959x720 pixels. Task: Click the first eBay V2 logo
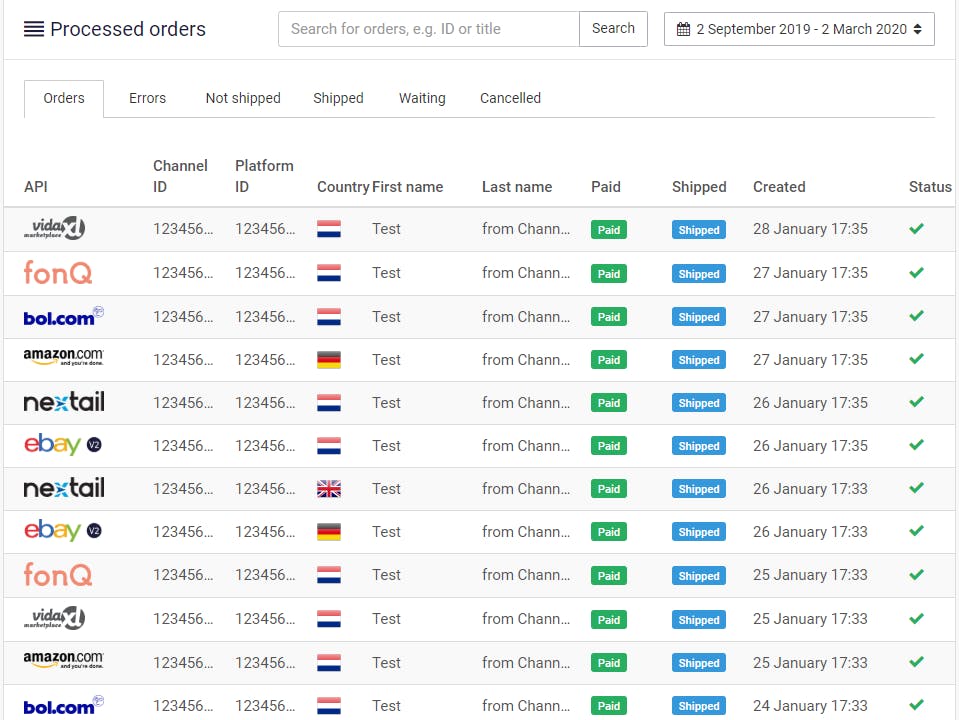pos(62,445)
